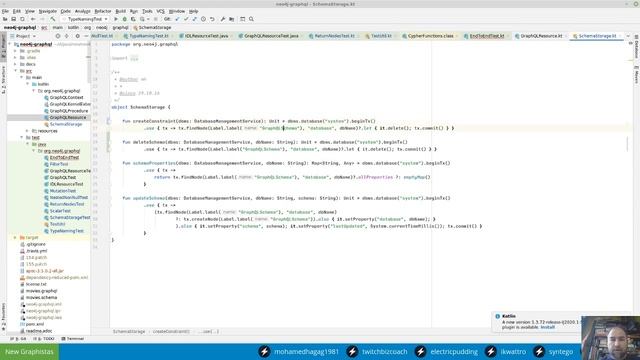Viewport: 640px width, 360px height.
Task: Click the kotlin breadcrumb in navigation bar
Action: coord(73,28)
